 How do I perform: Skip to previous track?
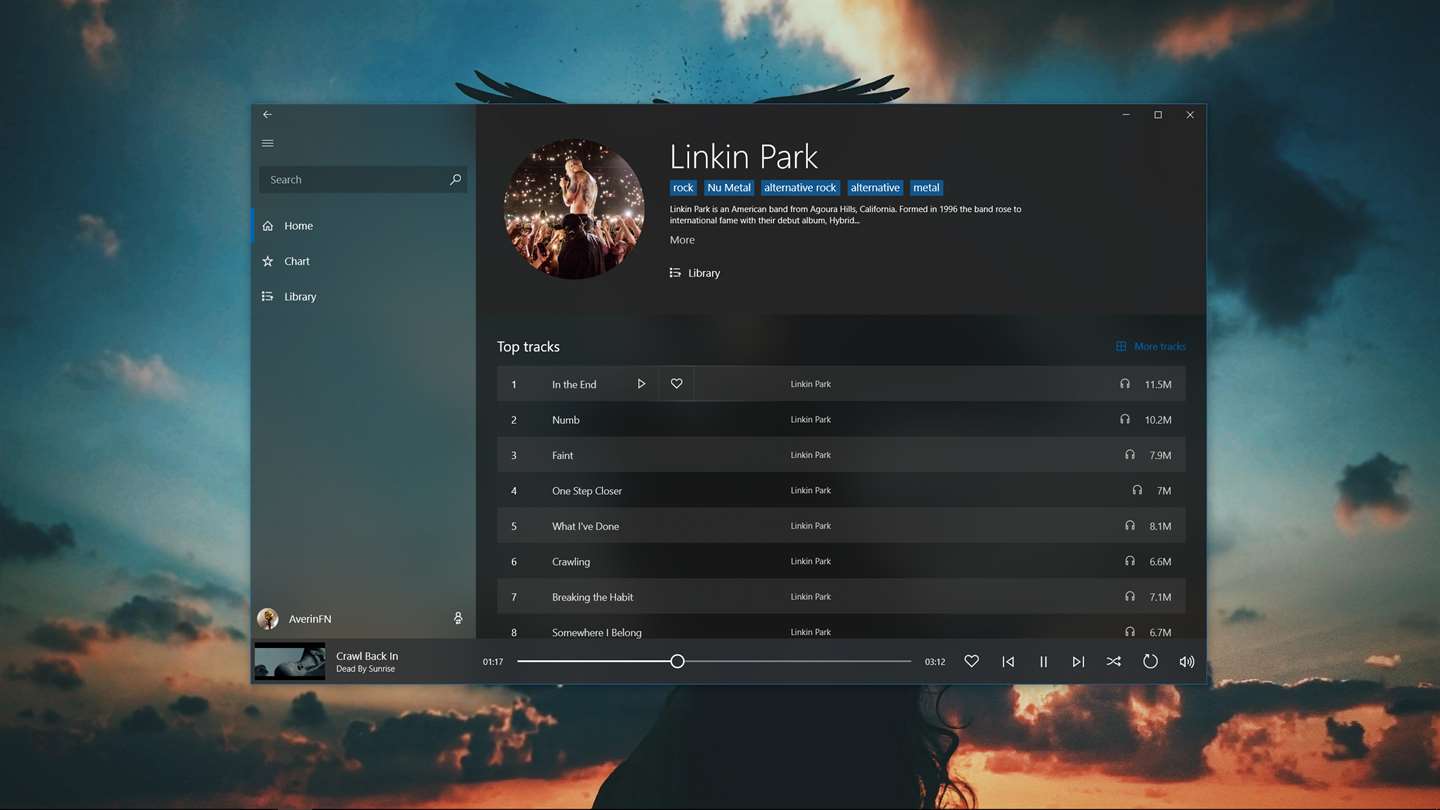click(1008, 662)
